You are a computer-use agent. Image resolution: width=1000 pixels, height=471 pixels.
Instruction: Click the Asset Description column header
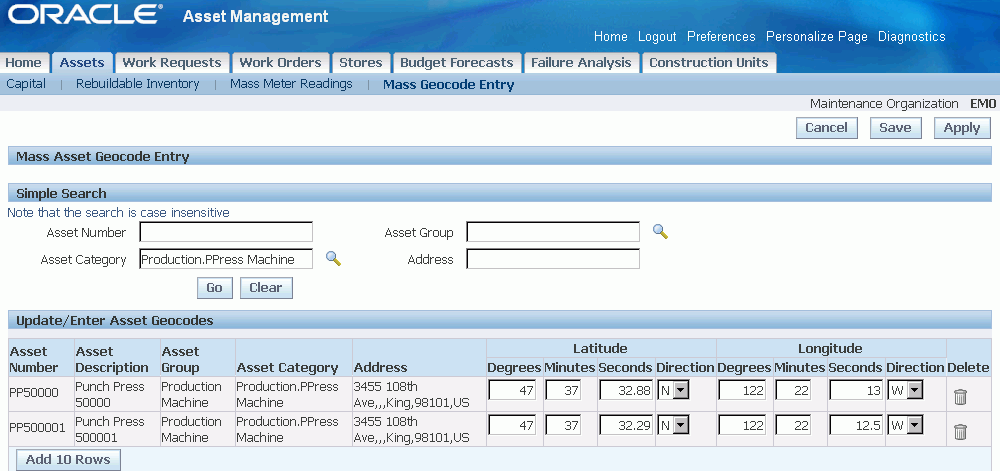point(112,359)
